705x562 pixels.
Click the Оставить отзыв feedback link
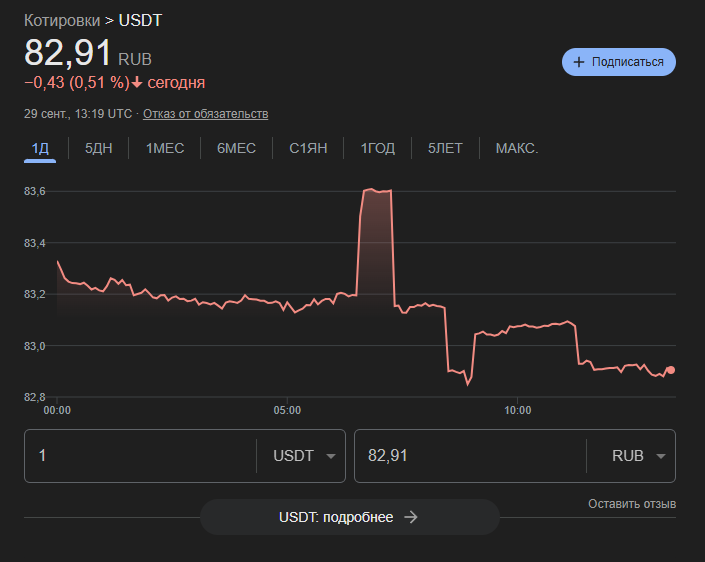[632, 503]
